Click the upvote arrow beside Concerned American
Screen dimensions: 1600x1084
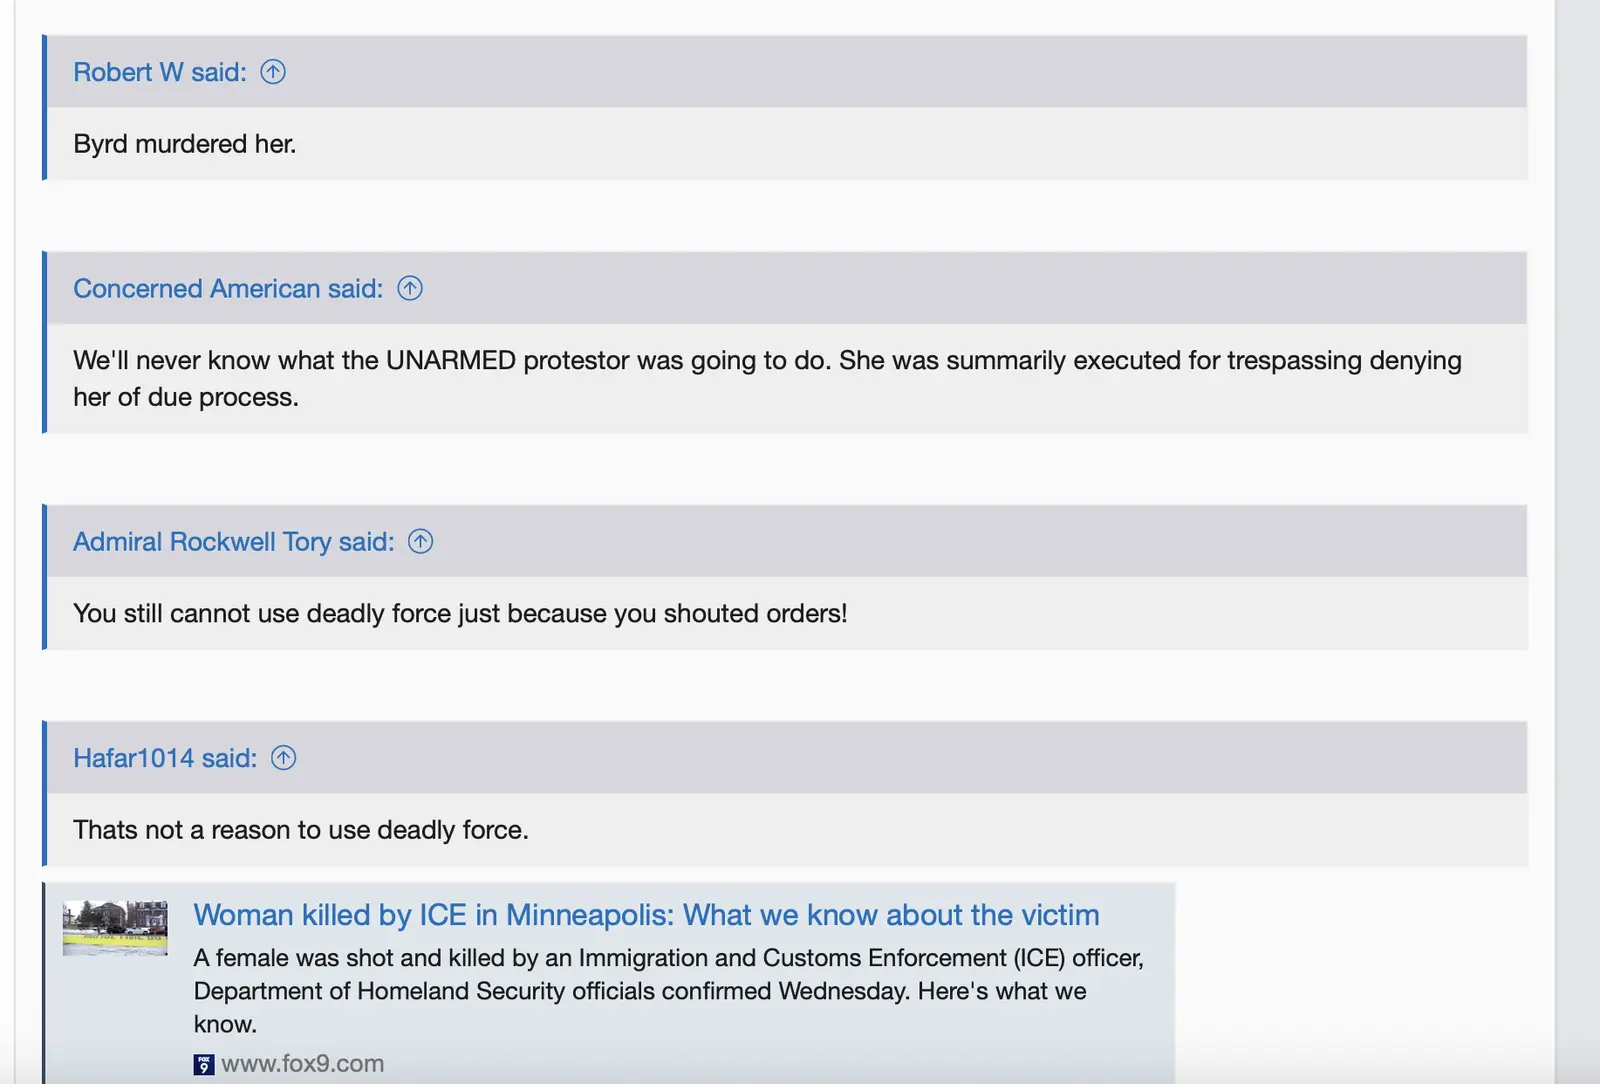[x=409, y=288]
